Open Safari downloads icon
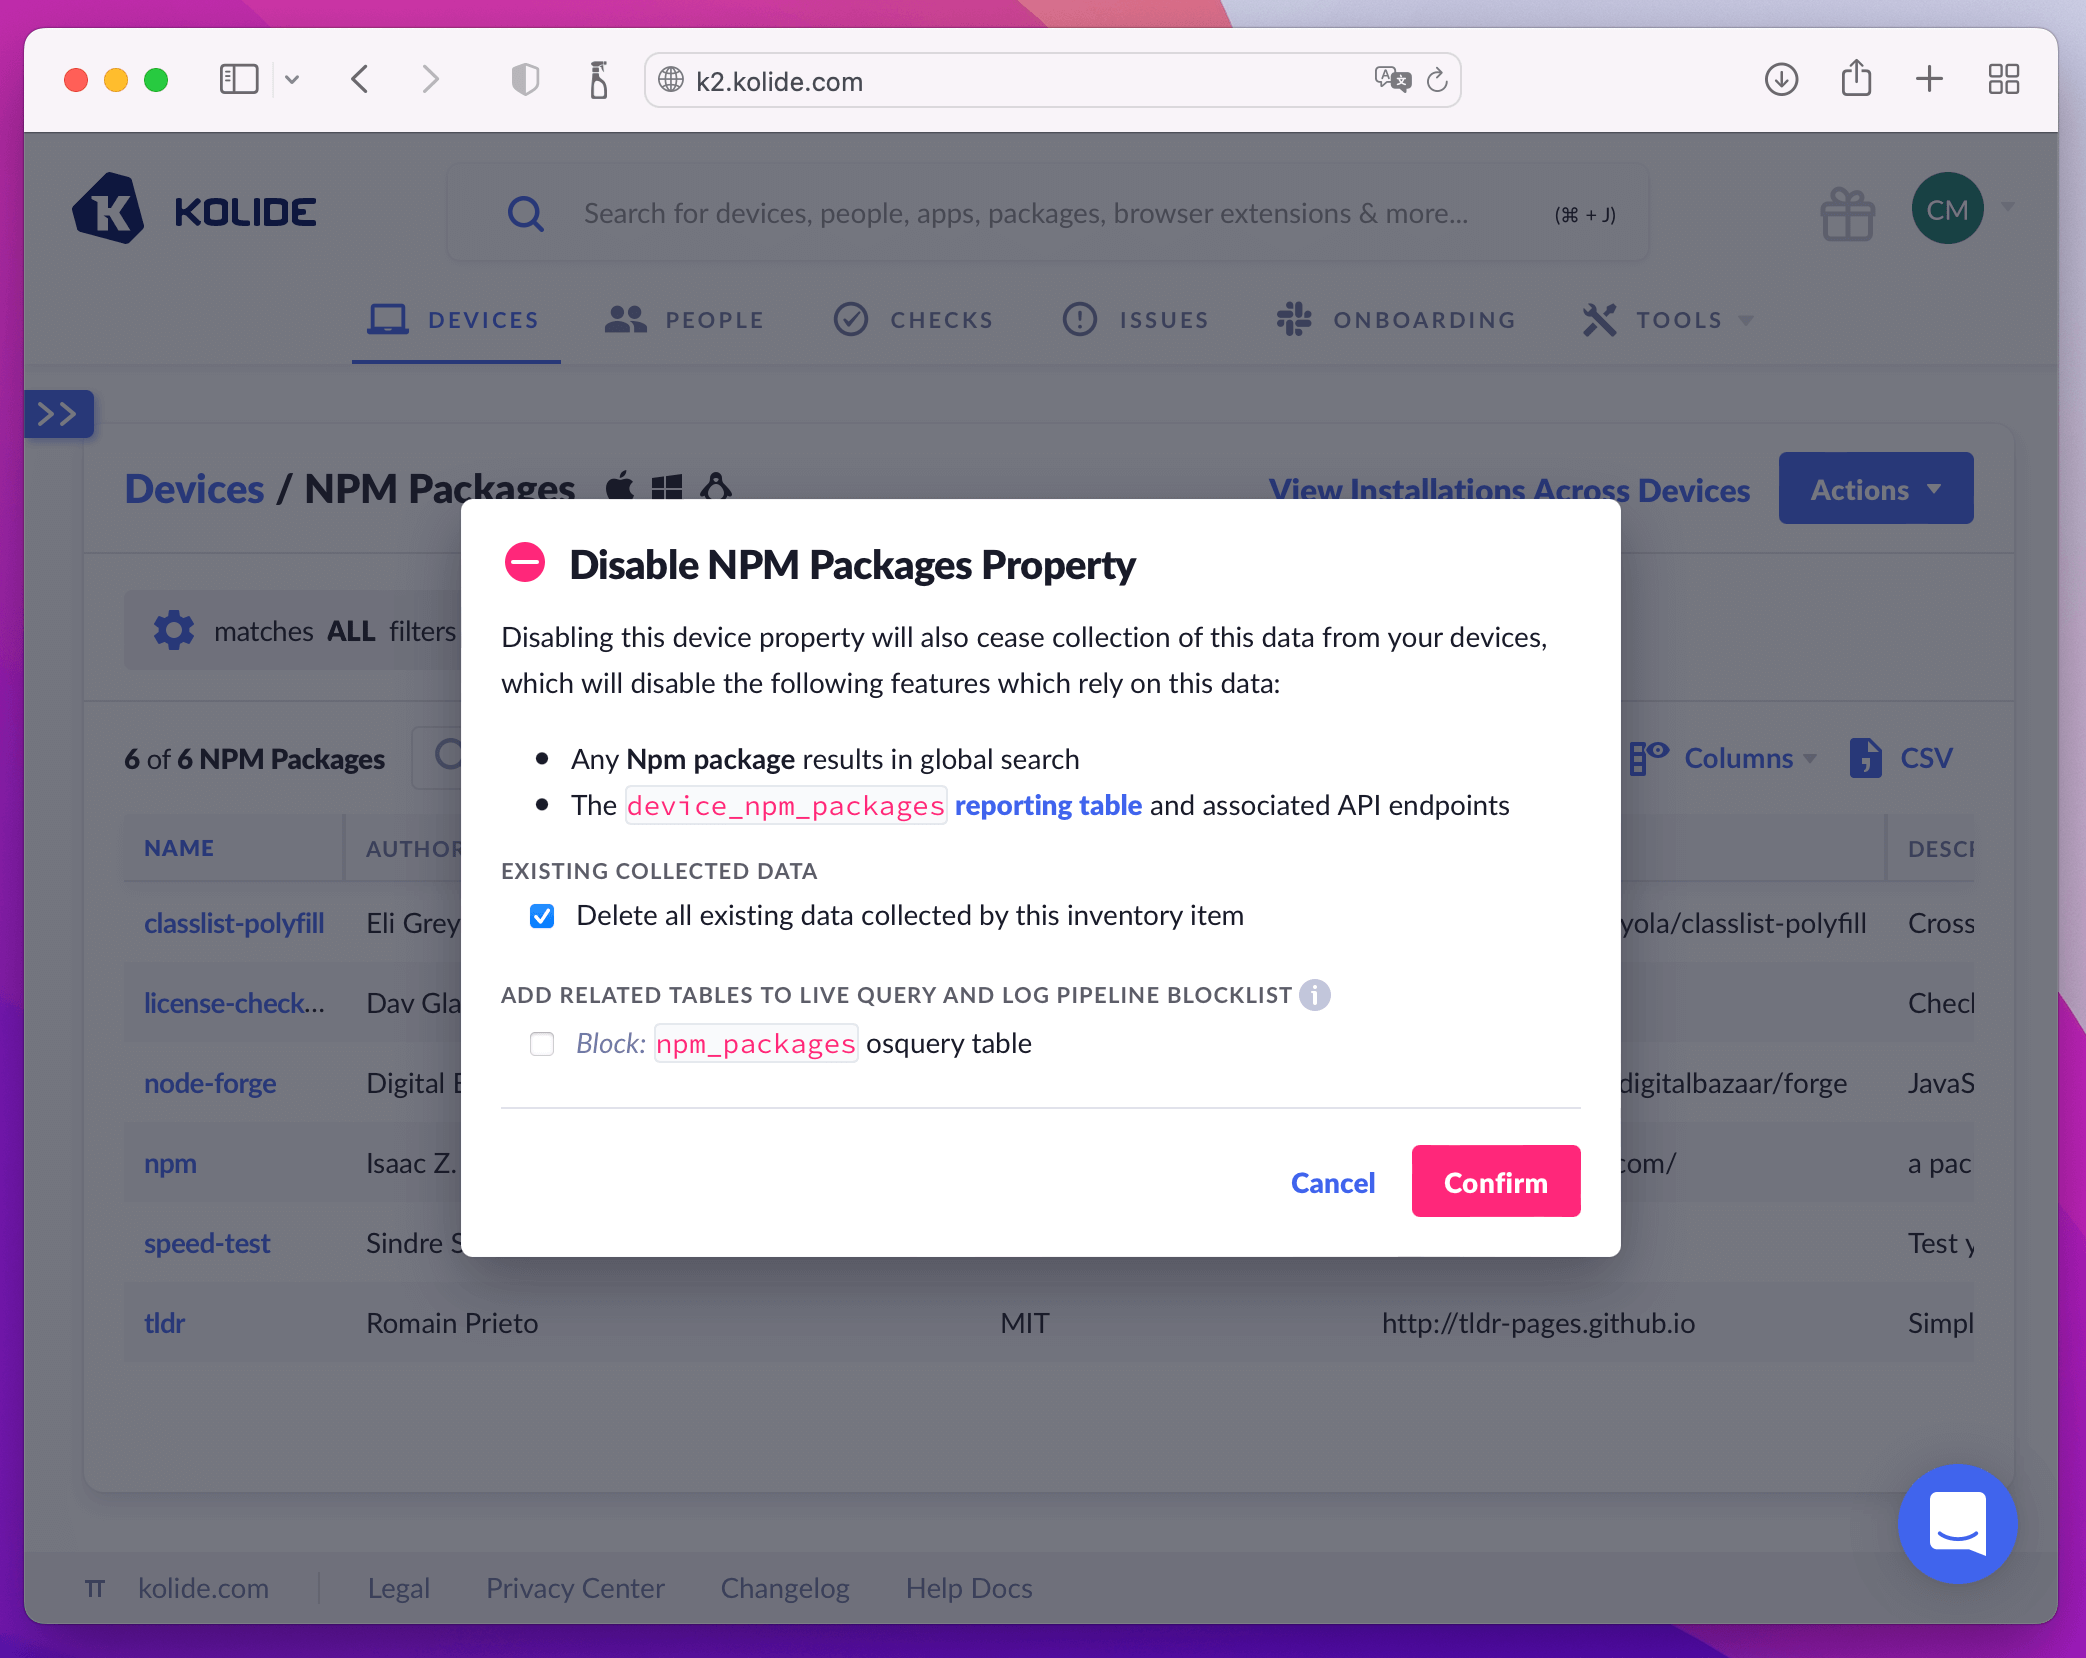 pyautogui.click(x=1781, y=80)
